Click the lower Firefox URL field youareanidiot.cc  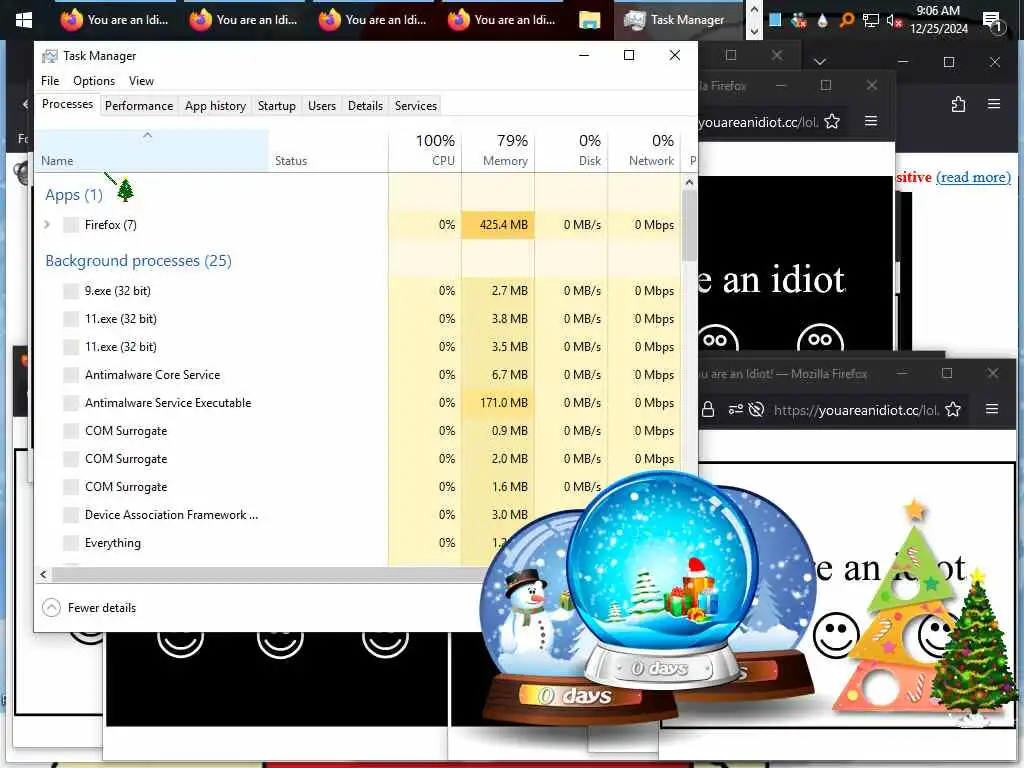tap(856, 410)
